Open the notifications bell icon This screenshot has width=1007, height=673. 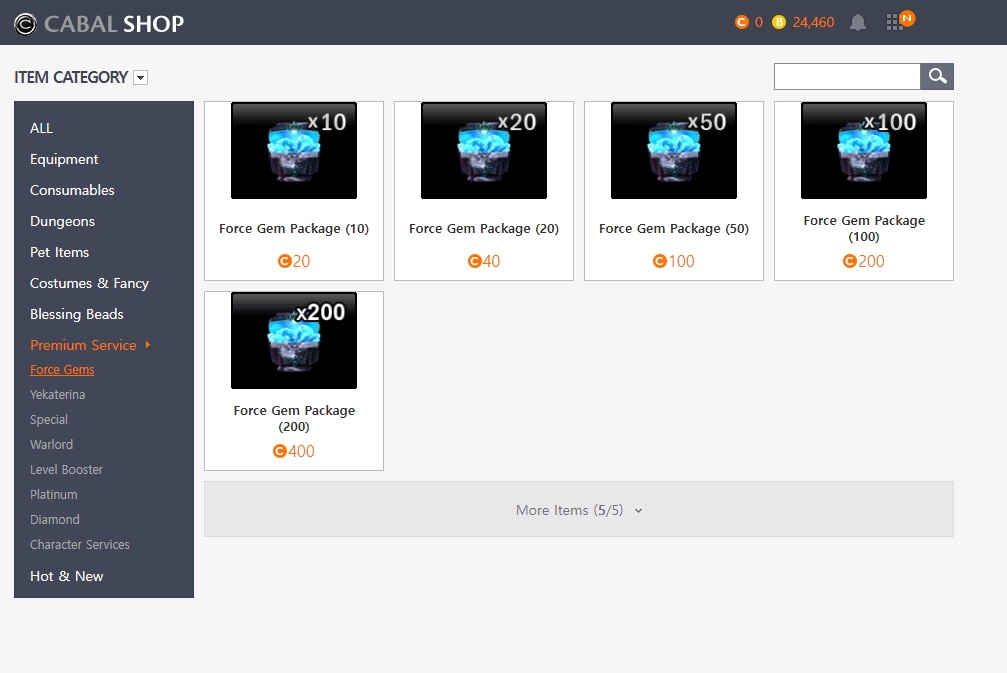tap(857, 22)
